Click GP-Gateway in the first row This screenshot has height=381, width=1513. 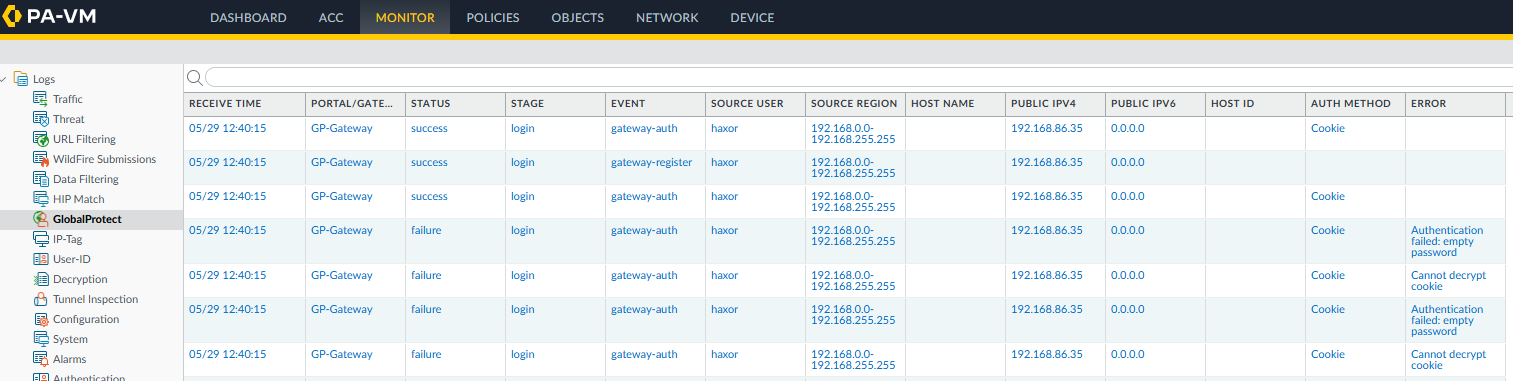[x=341, y=128]
